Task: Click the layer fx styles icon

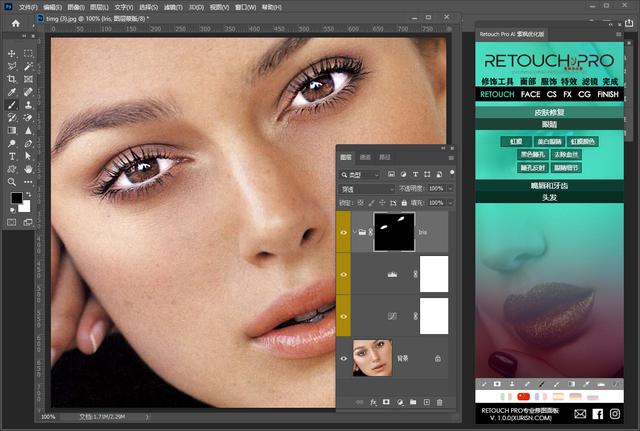Action: 373,402
